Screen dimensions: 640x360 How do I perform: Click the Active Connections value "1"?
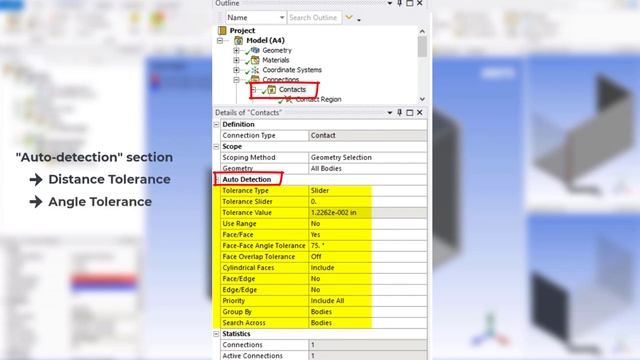(368, 356)
